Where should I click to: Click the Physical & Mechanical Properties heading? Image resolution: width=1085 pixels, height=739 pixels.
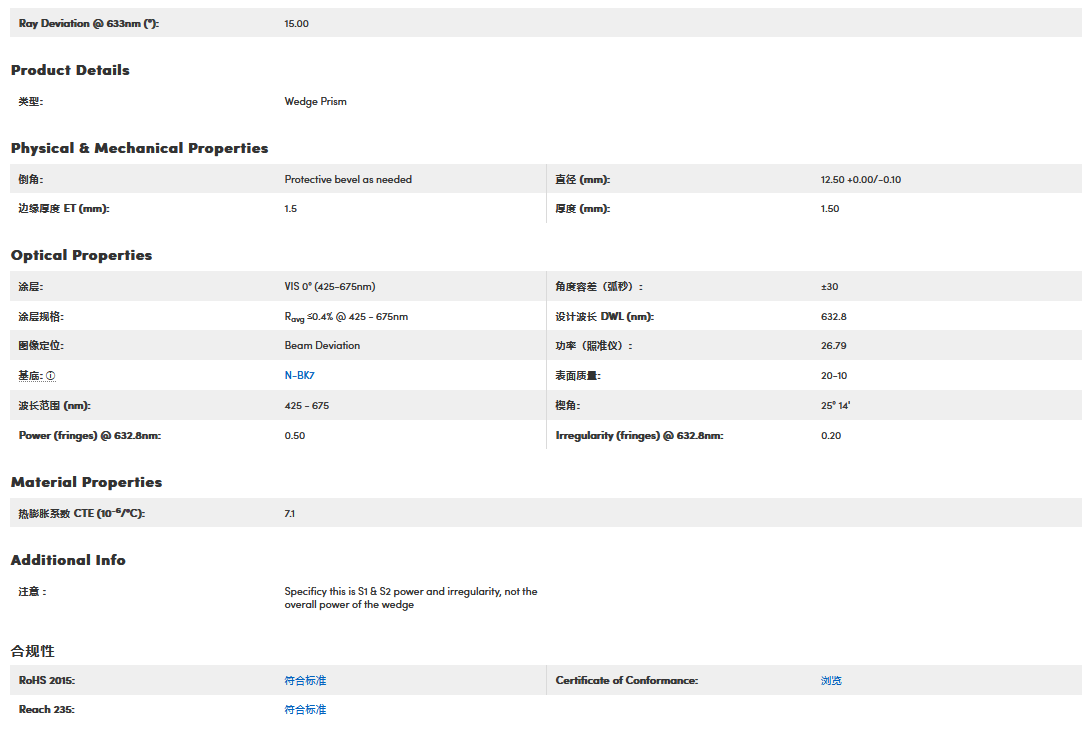(139, 148)
